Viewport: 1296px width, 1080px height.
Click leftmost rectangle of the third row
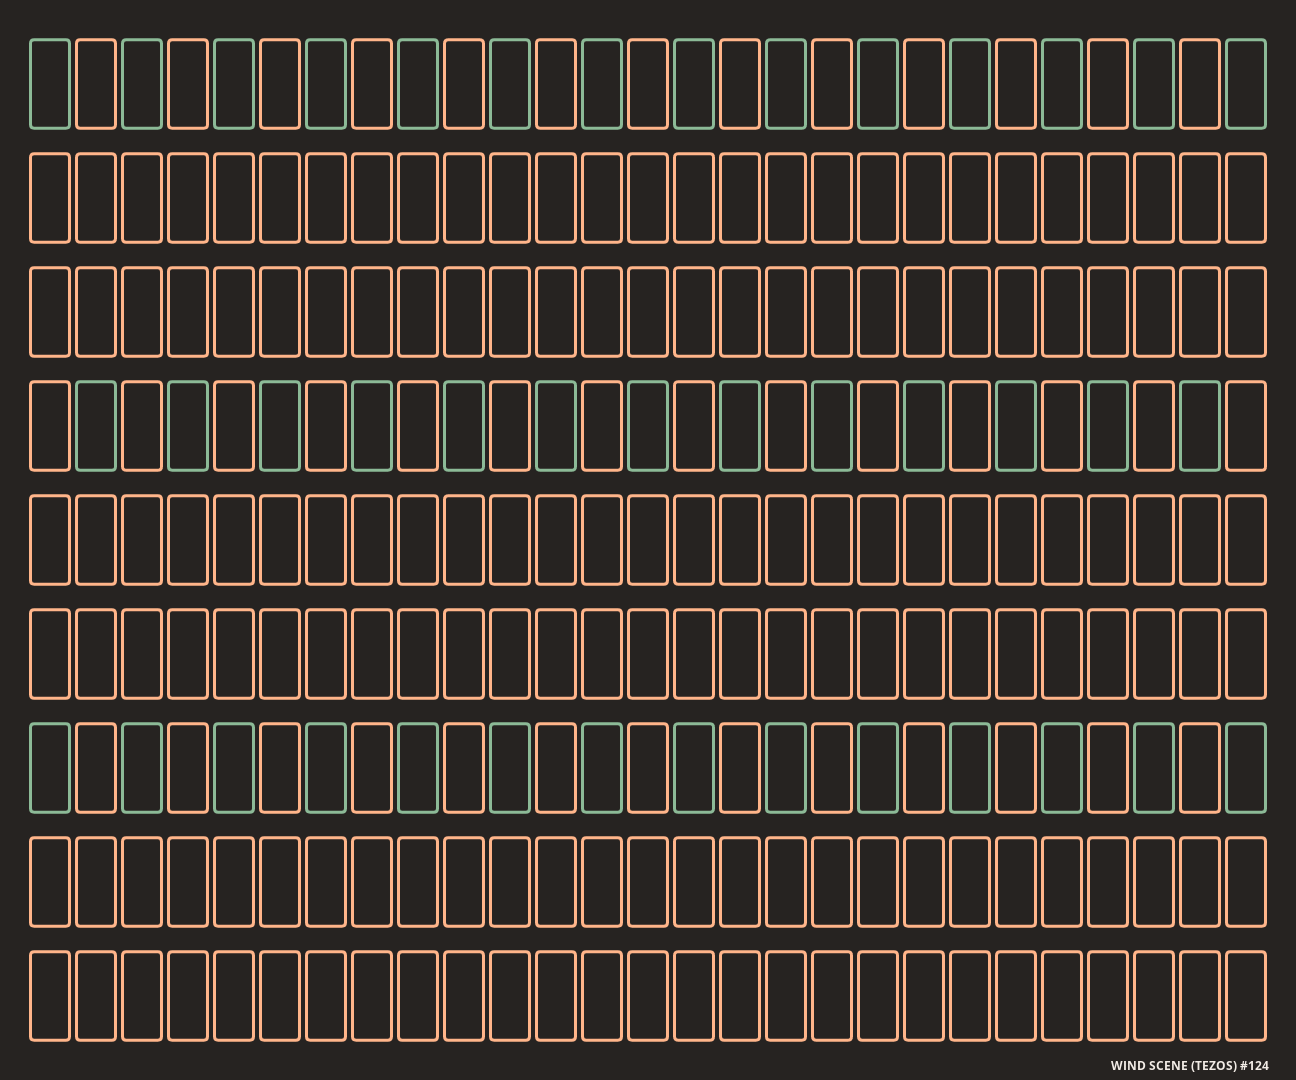(x=50, y=312)
